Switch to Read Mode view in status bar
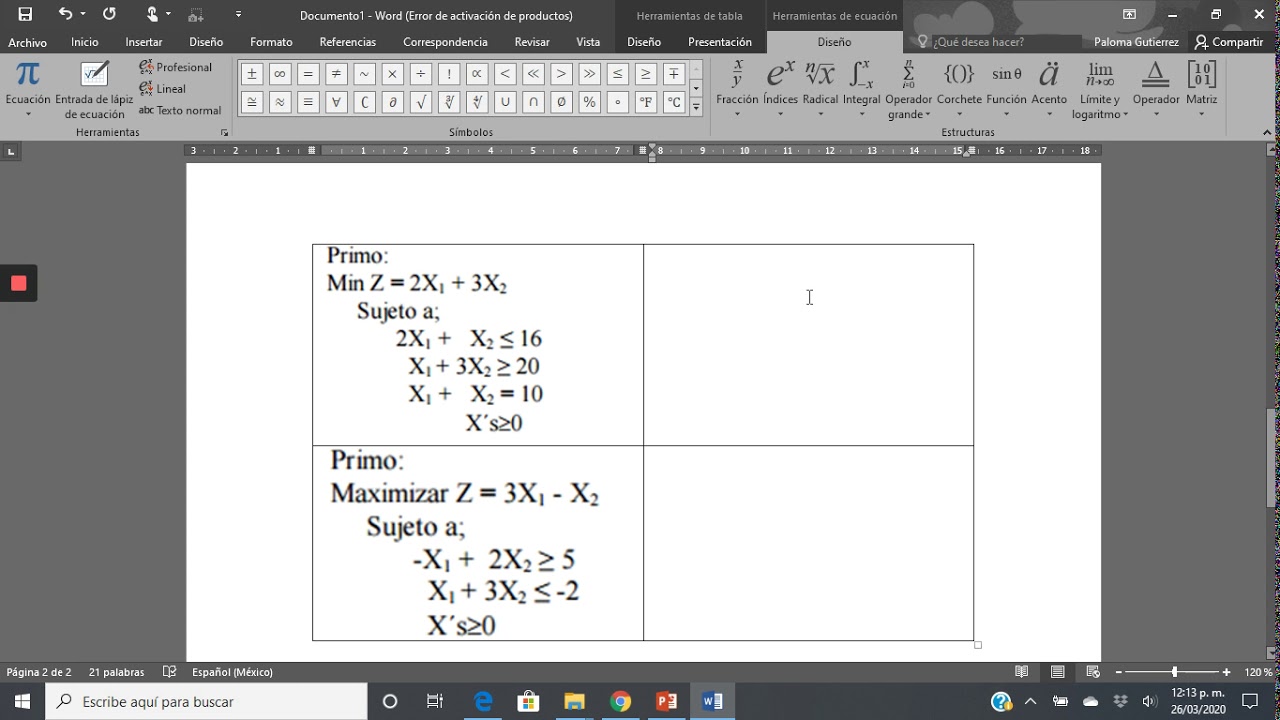The width and height of the screenshot is (1280, 720). click(x=1022, y=672)
